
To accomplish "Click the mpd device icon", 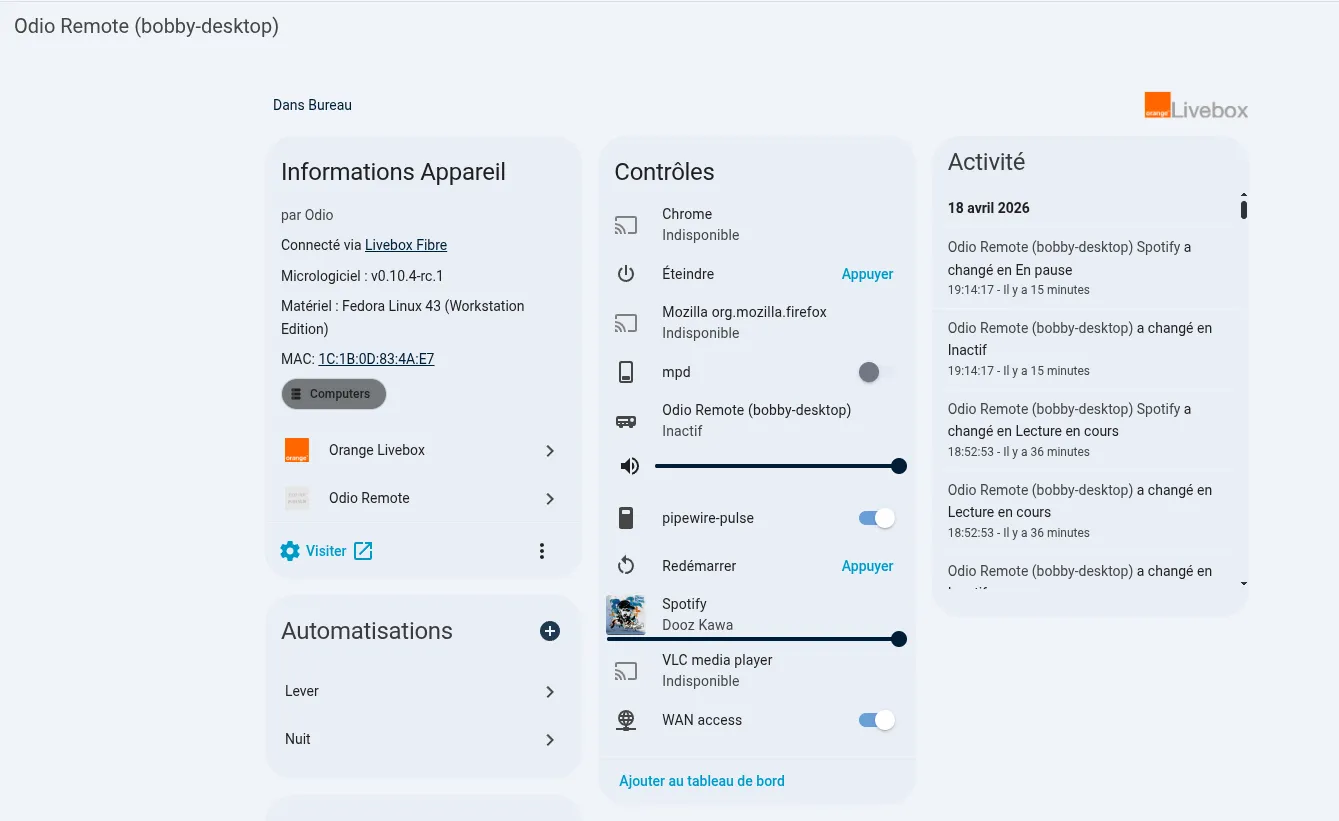I will (x=626, y=372).
